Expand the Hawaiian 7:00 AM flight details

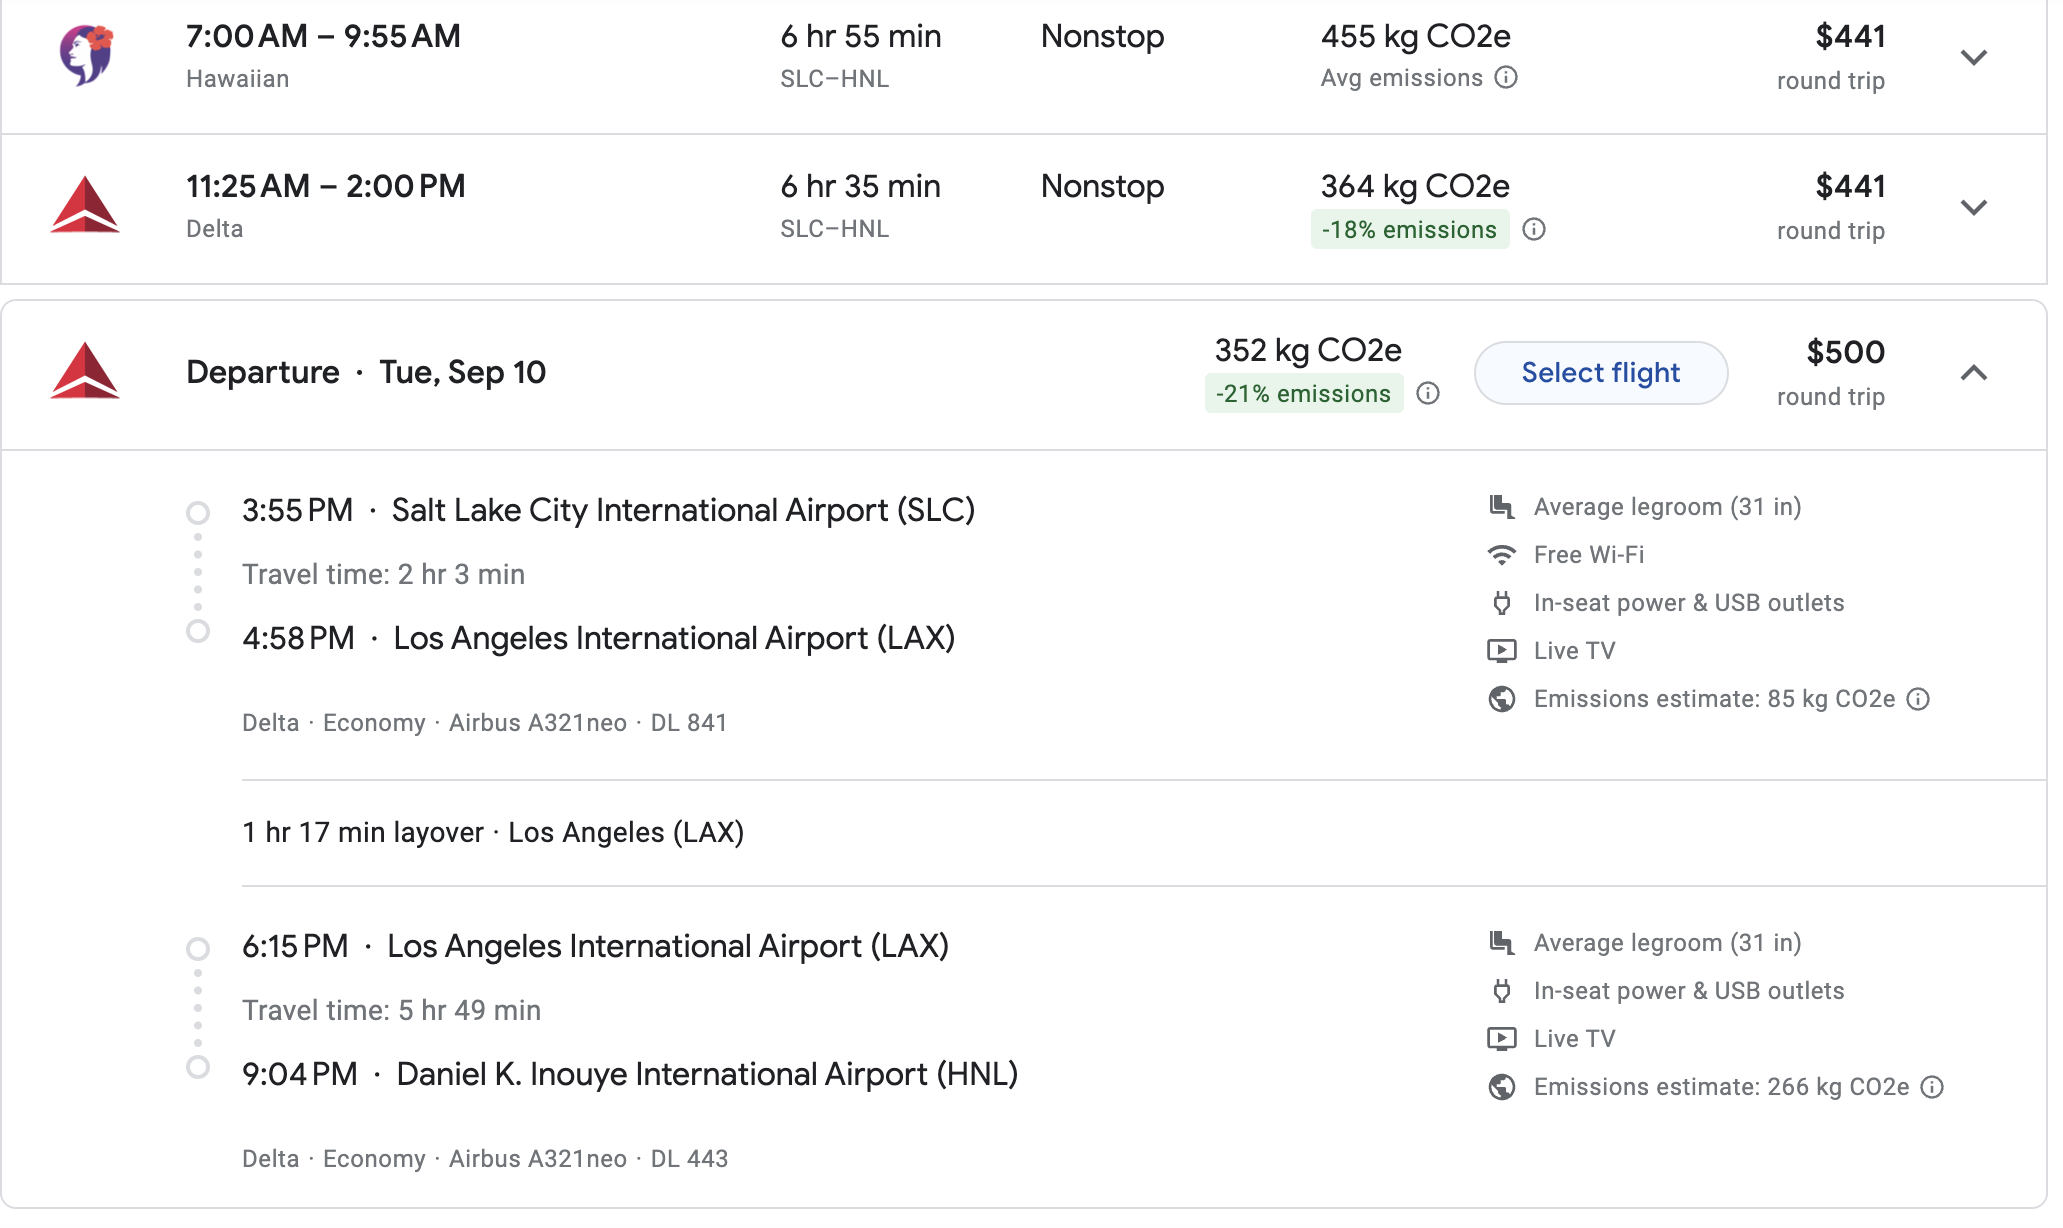[1973, 58]
